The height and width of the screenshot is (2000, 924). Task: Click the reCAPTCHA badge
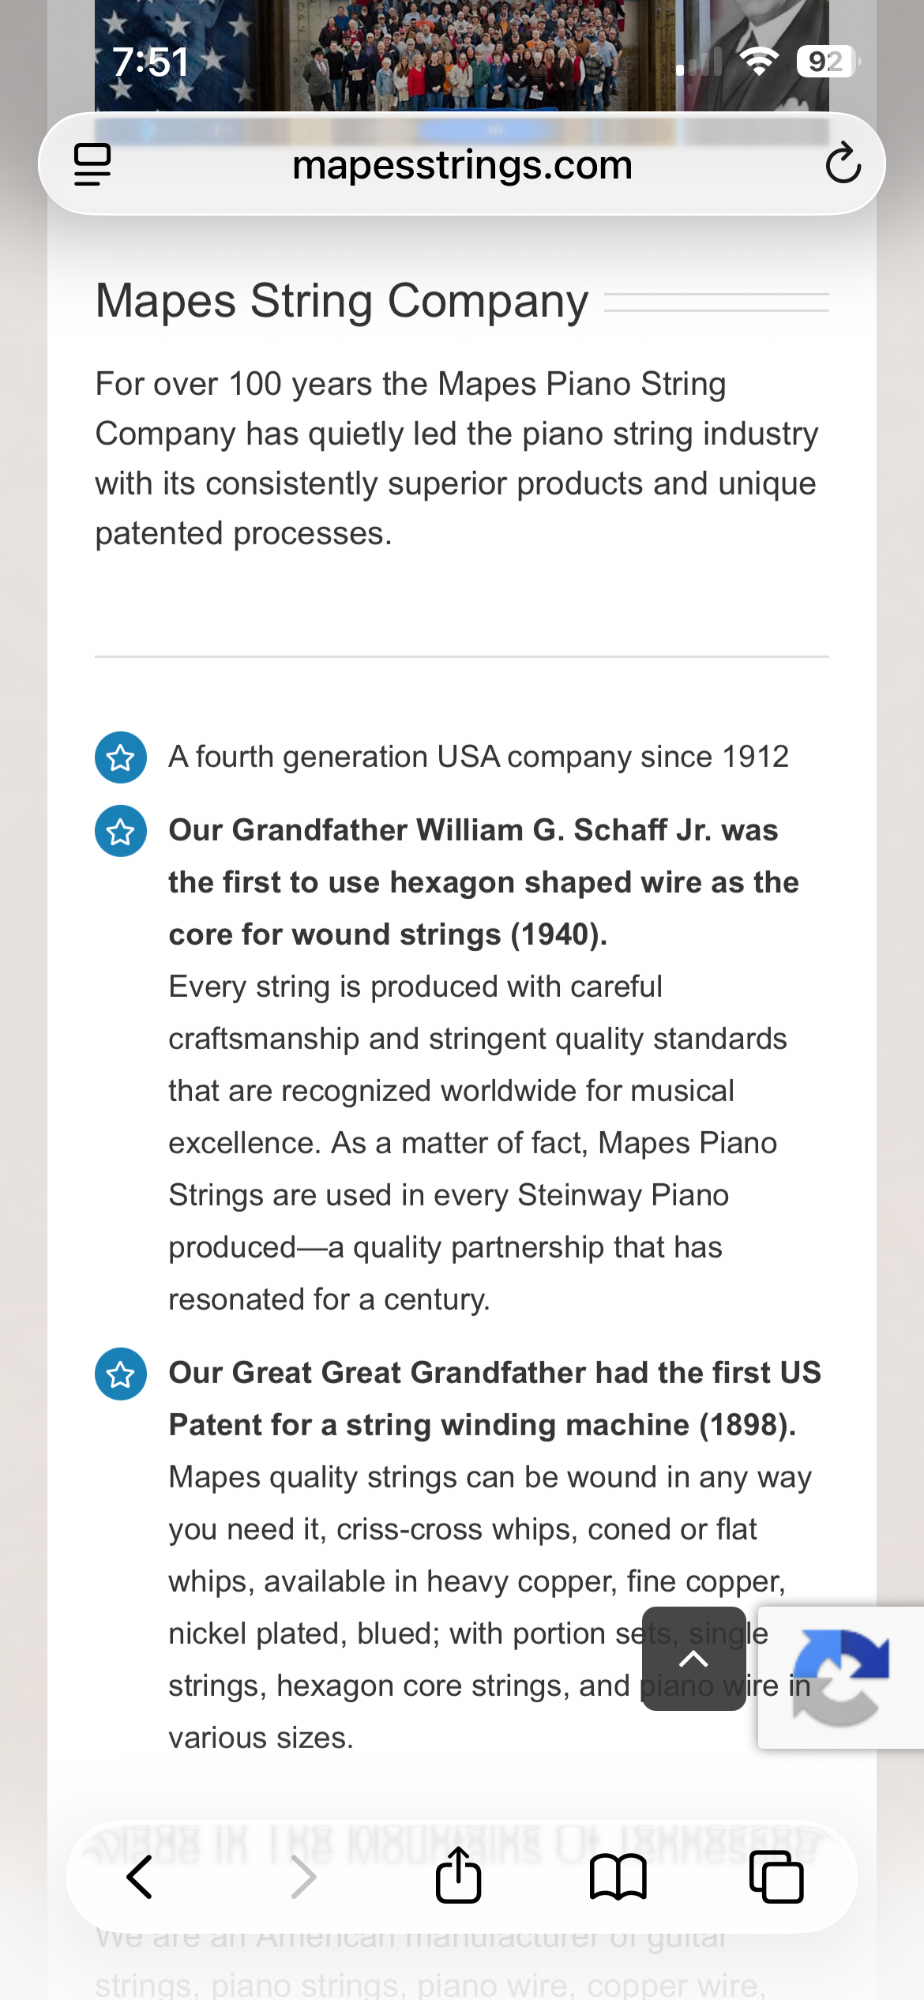[x=841, y=1678]
